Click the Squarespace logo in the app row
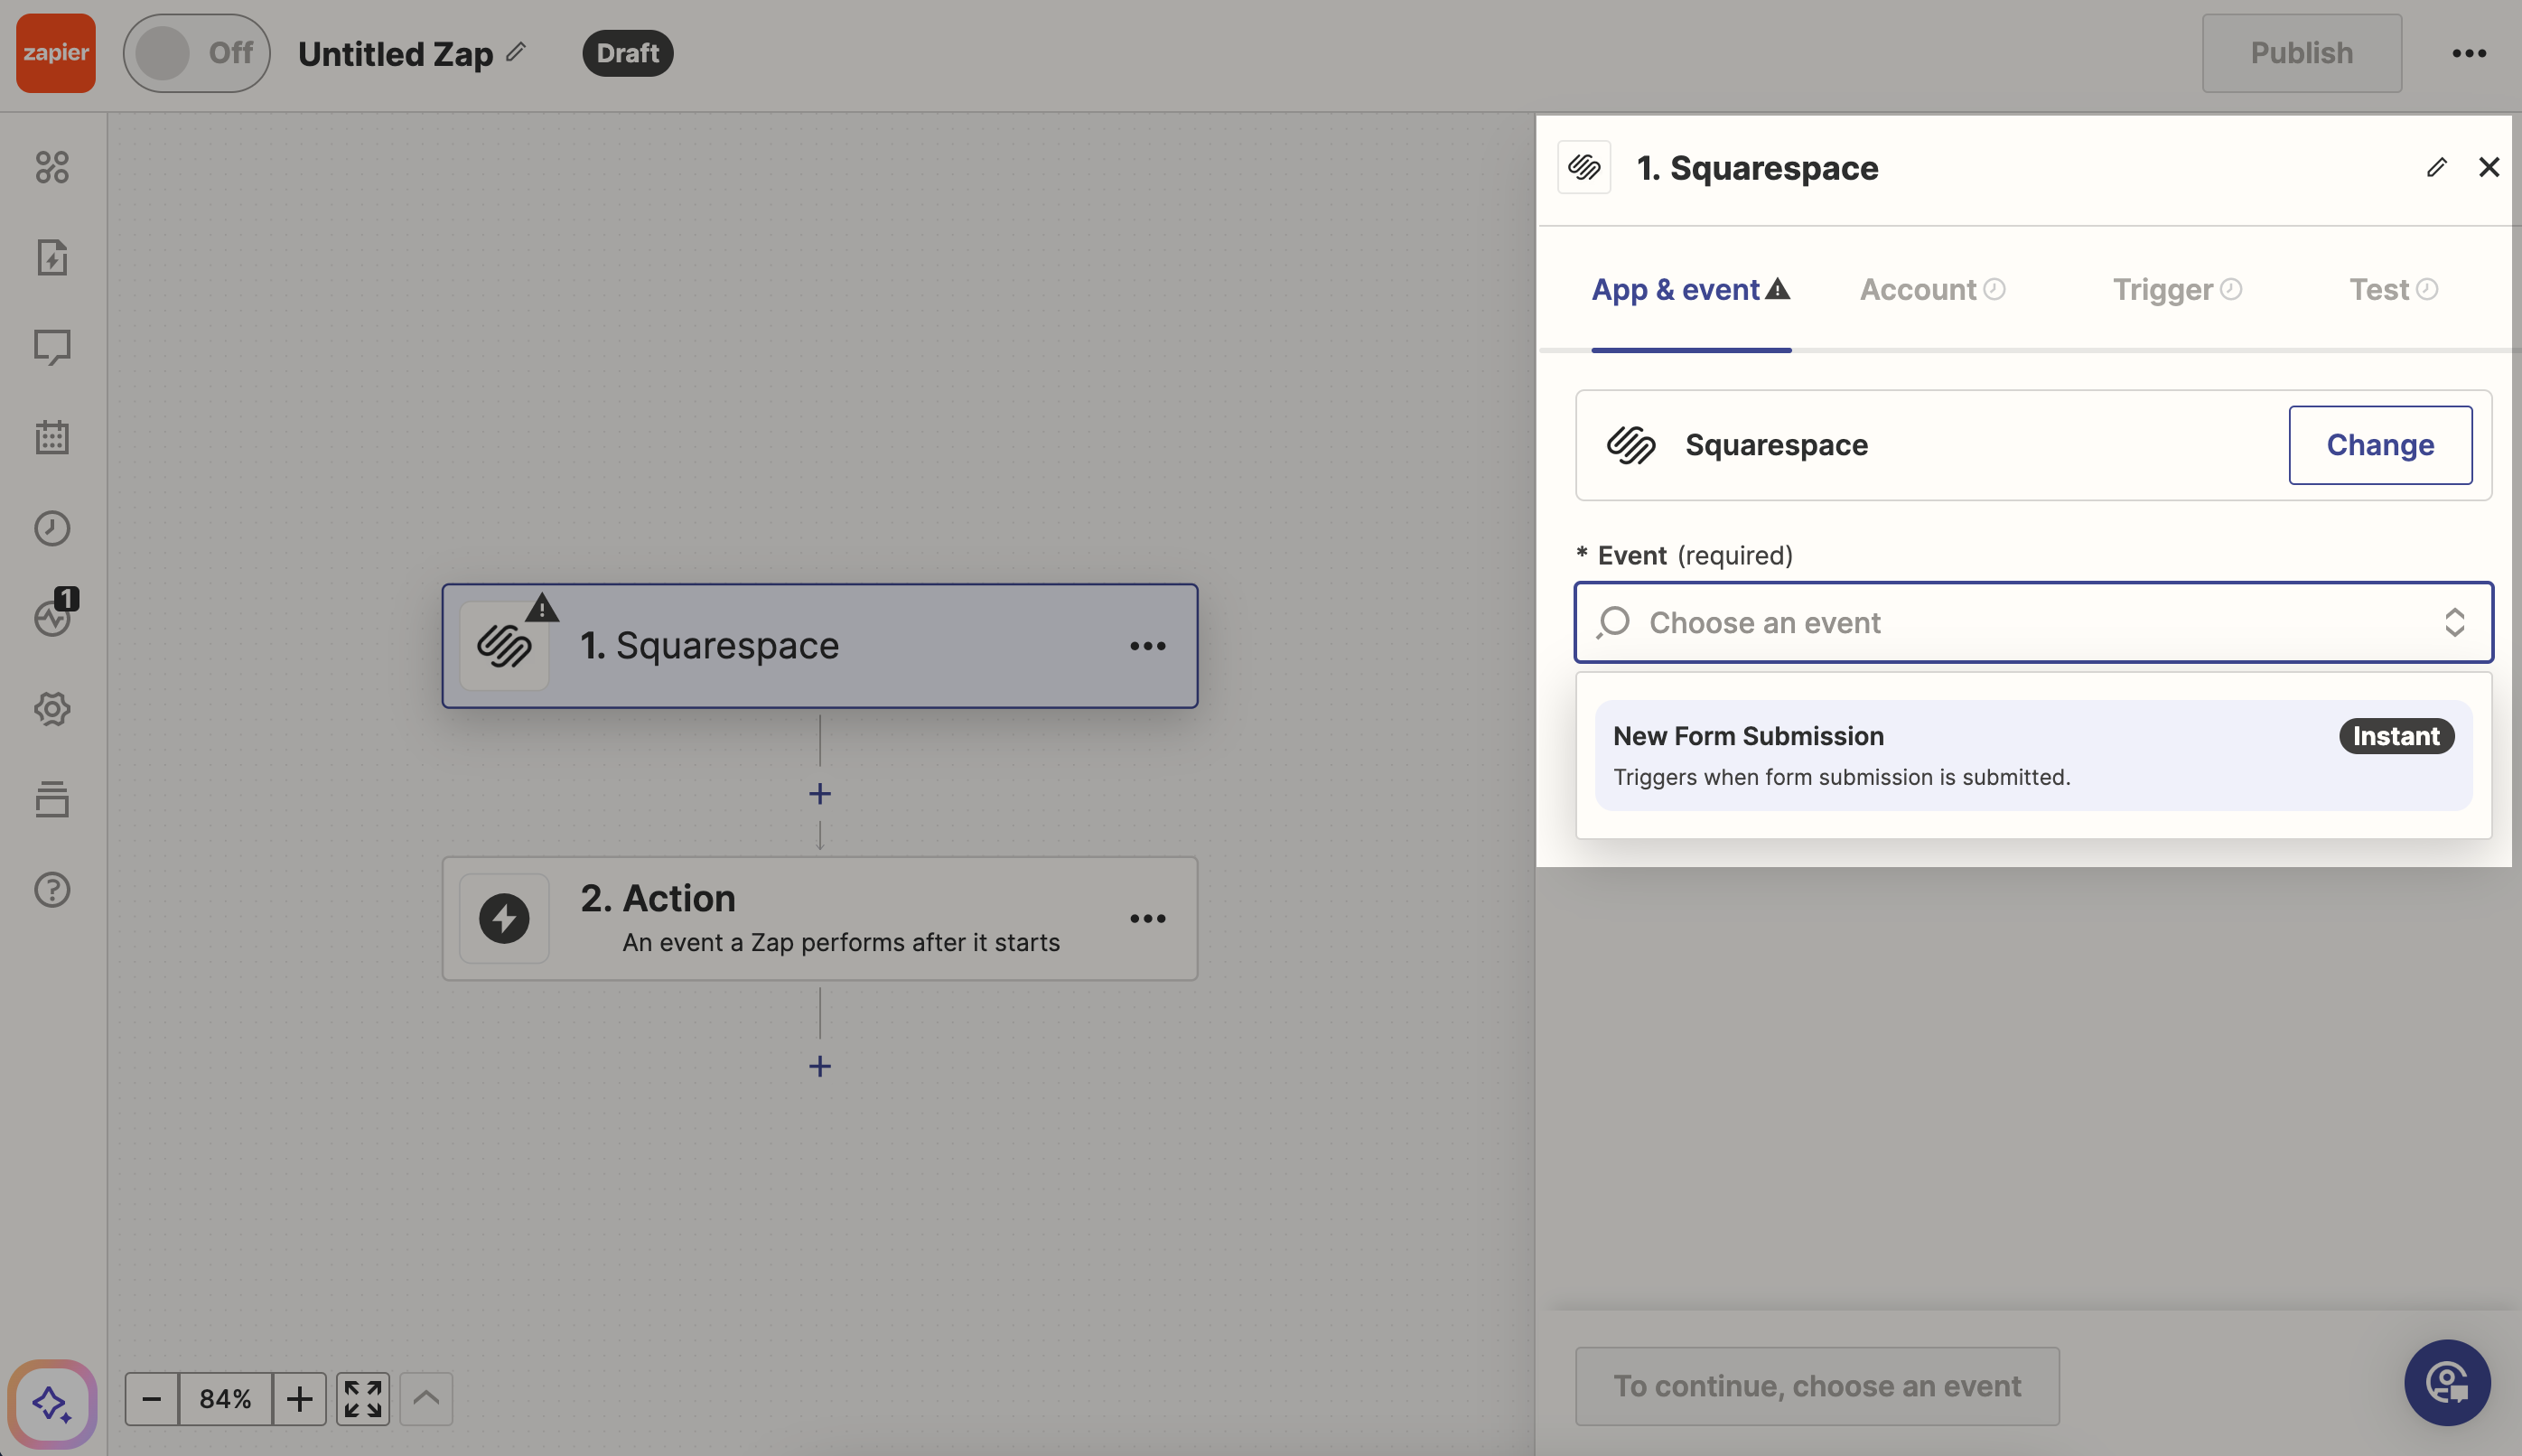This screenshot has width=2522, height=1456. [x=1631, y=445]
